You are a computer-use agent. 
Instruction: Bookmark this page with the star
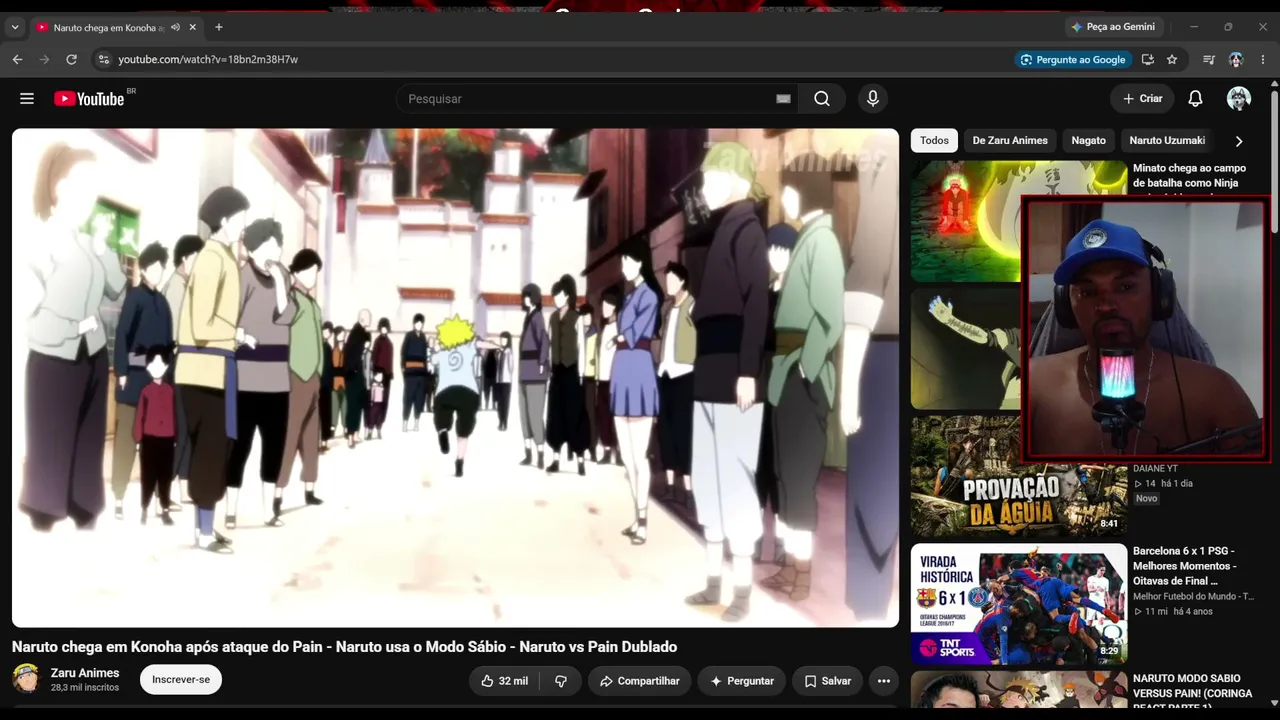pos(1172,60)
